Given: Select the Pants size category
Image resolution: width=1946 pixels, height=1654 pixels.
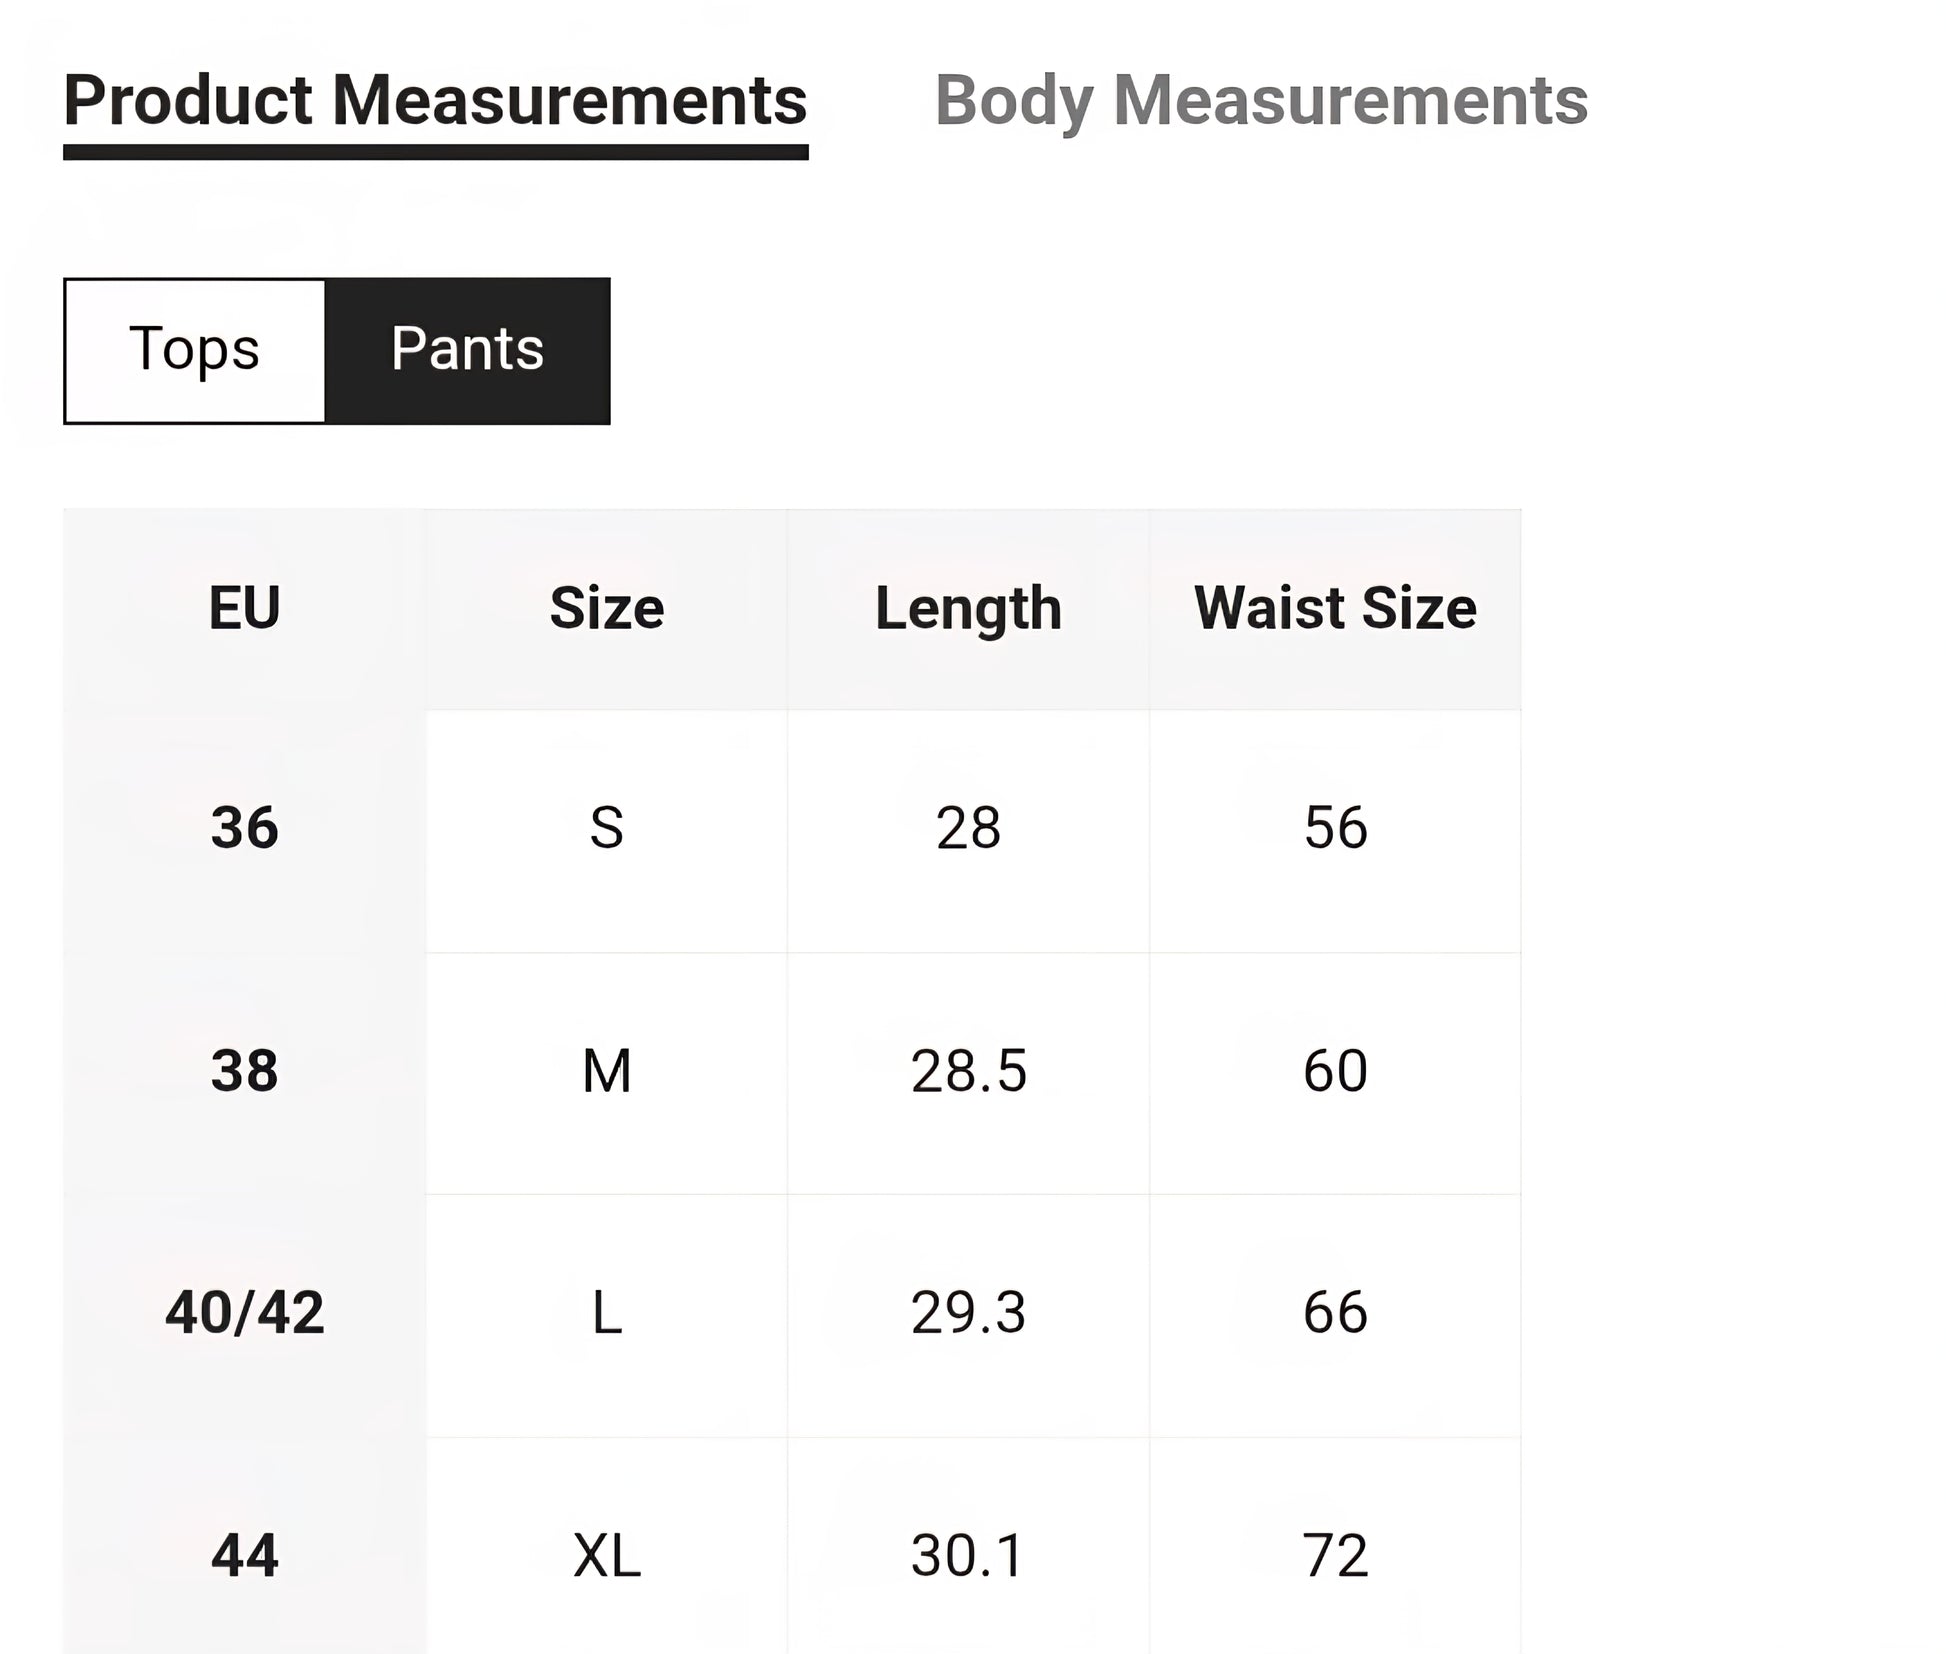Looking at the screenshot, I should [467, 350].
